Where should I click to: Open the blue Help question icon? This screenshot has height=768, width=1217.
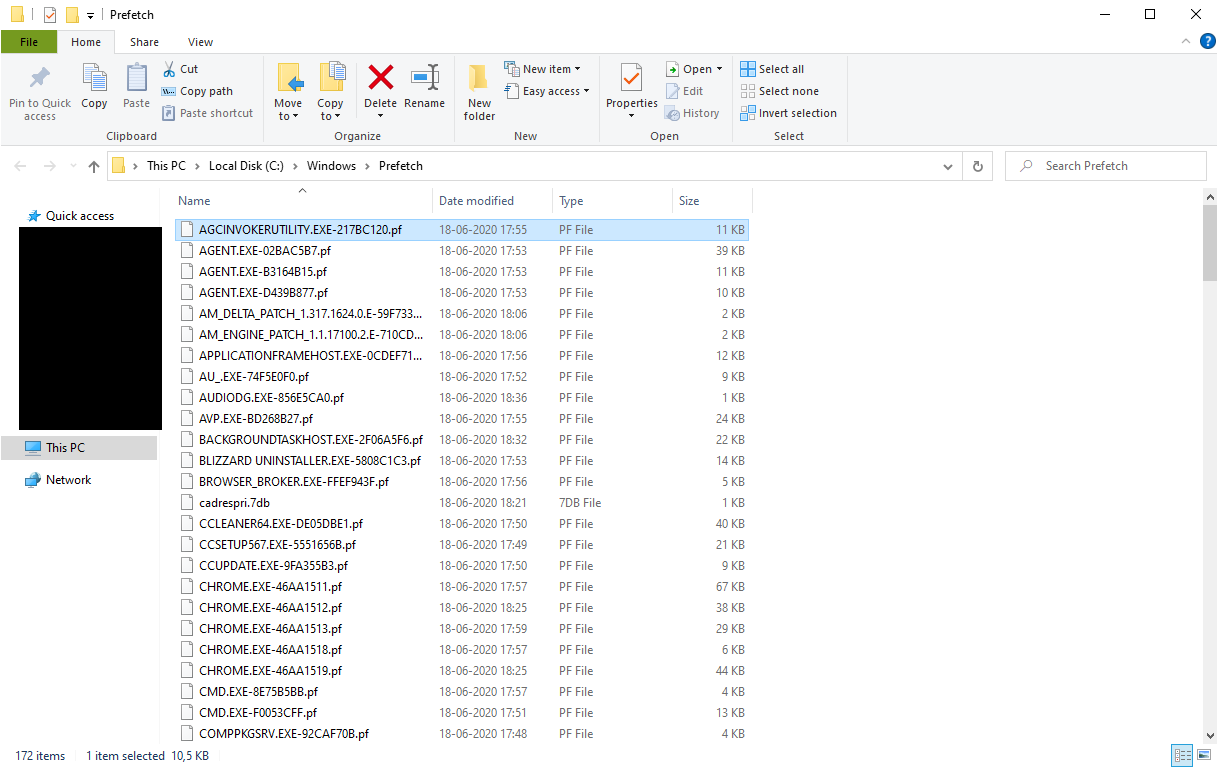click(1207, 41)
